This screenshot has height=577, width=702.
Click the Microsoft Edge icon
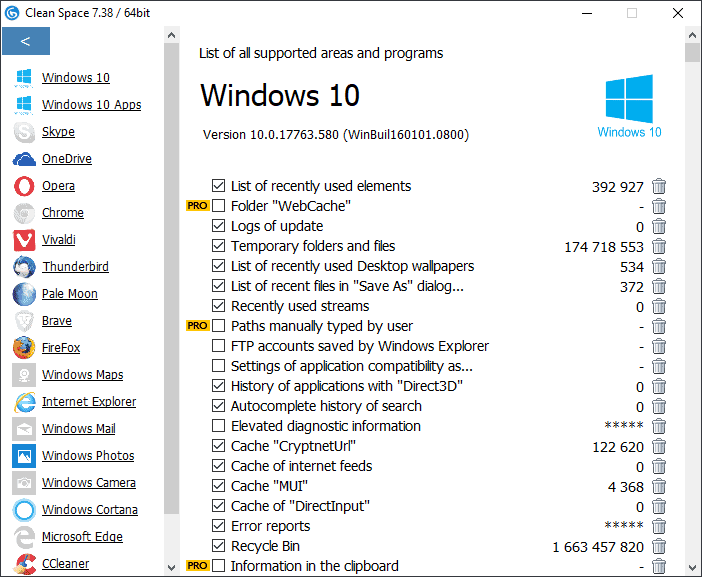pyautogui.click(x=25, y=537)
